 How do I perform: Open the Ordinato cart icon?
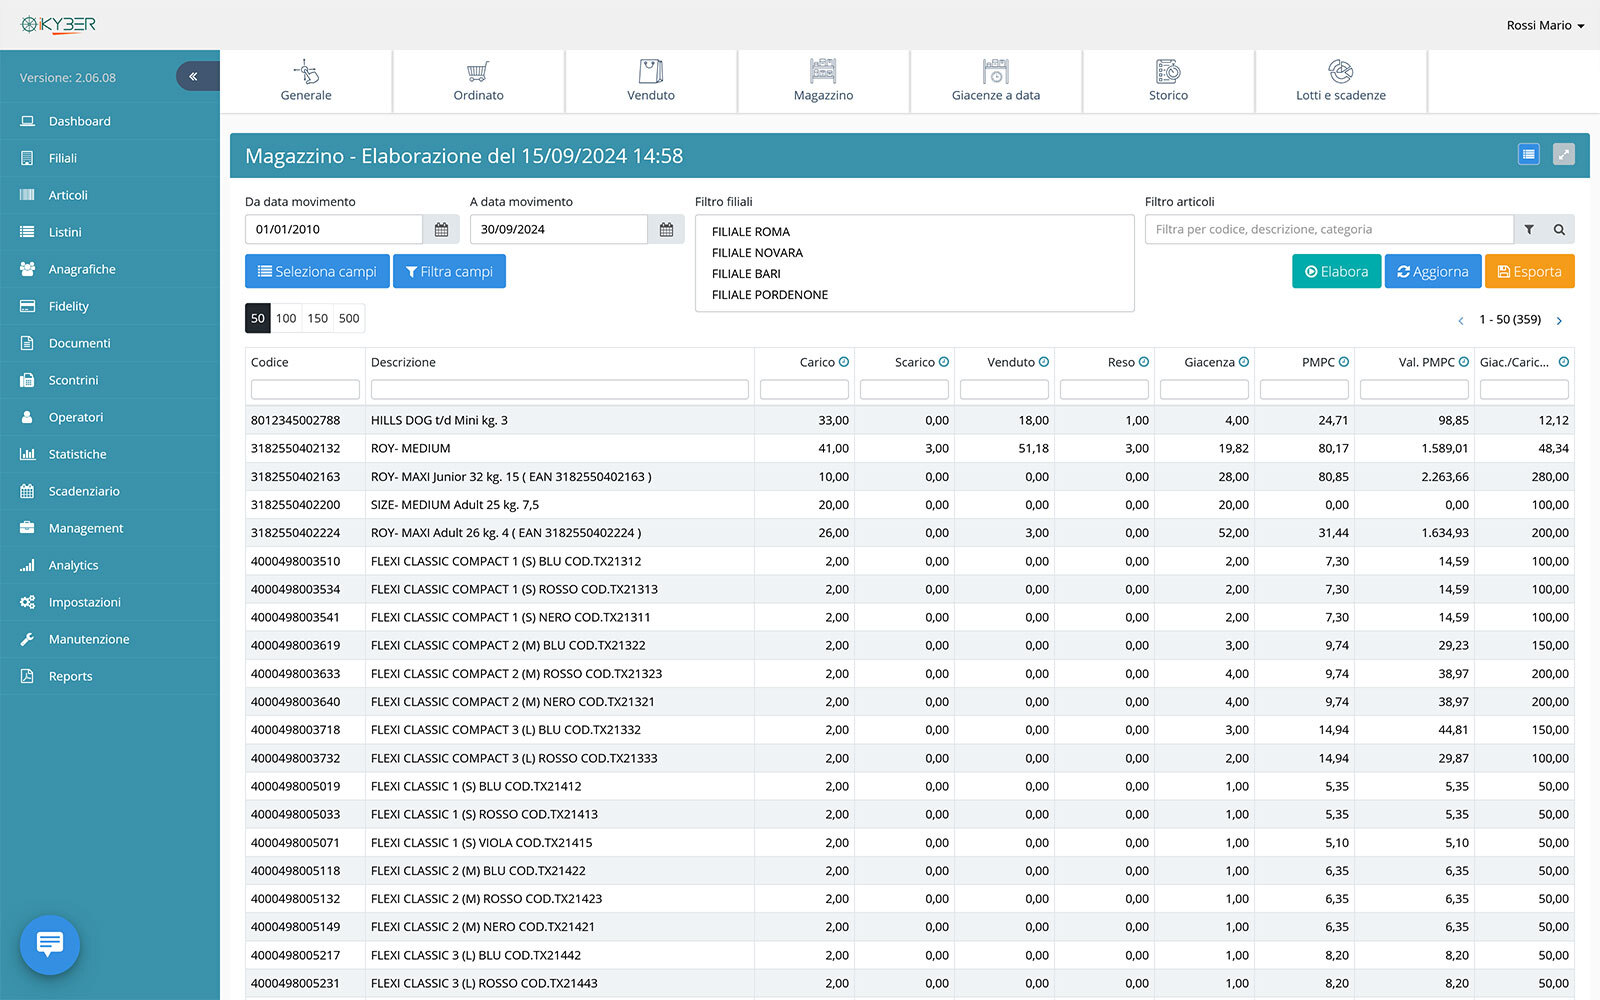478,71
